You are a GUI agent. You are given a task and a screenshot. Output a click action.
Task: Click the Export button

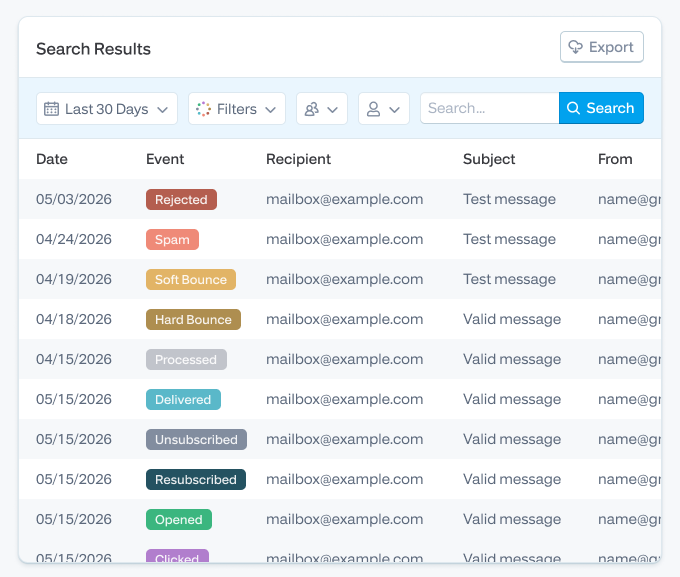602,47
